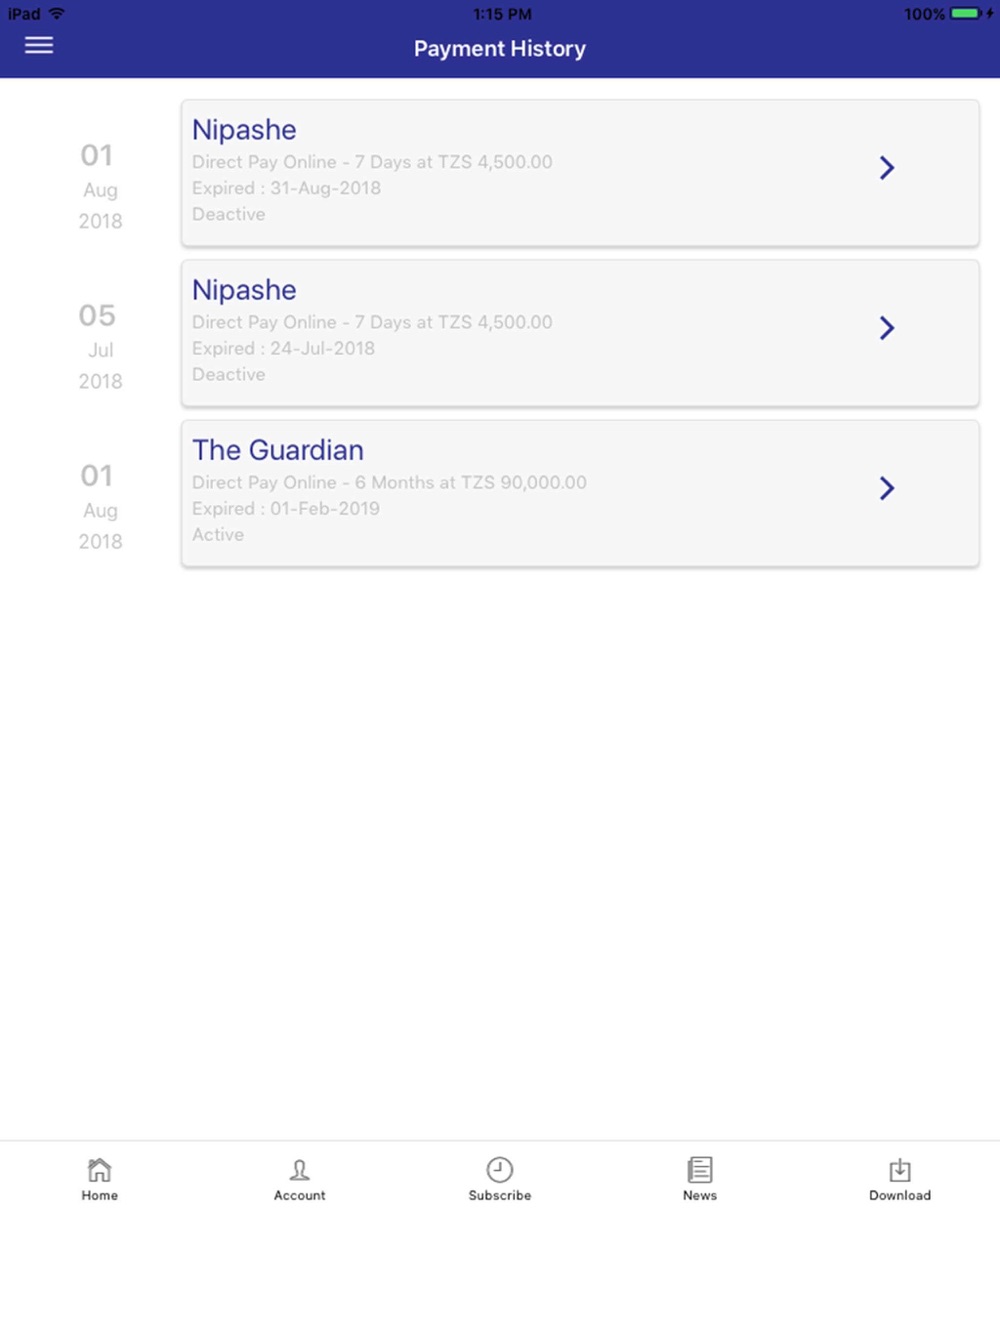Switch to the News tab label

tap(700, 1195)
